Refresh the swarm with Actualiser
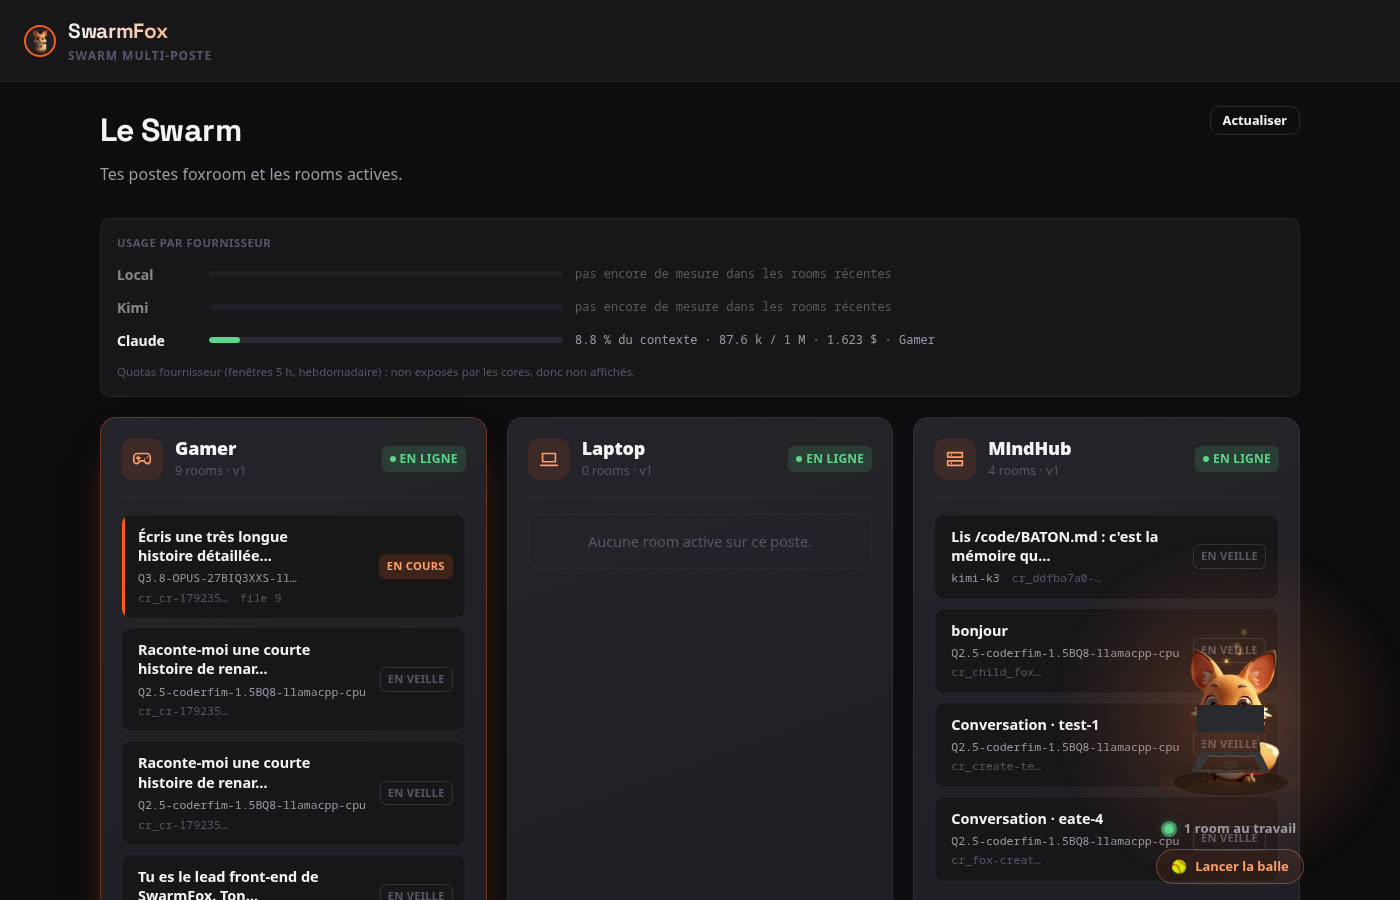This screenshot has height=900, width=1400. pos(1254,120)
